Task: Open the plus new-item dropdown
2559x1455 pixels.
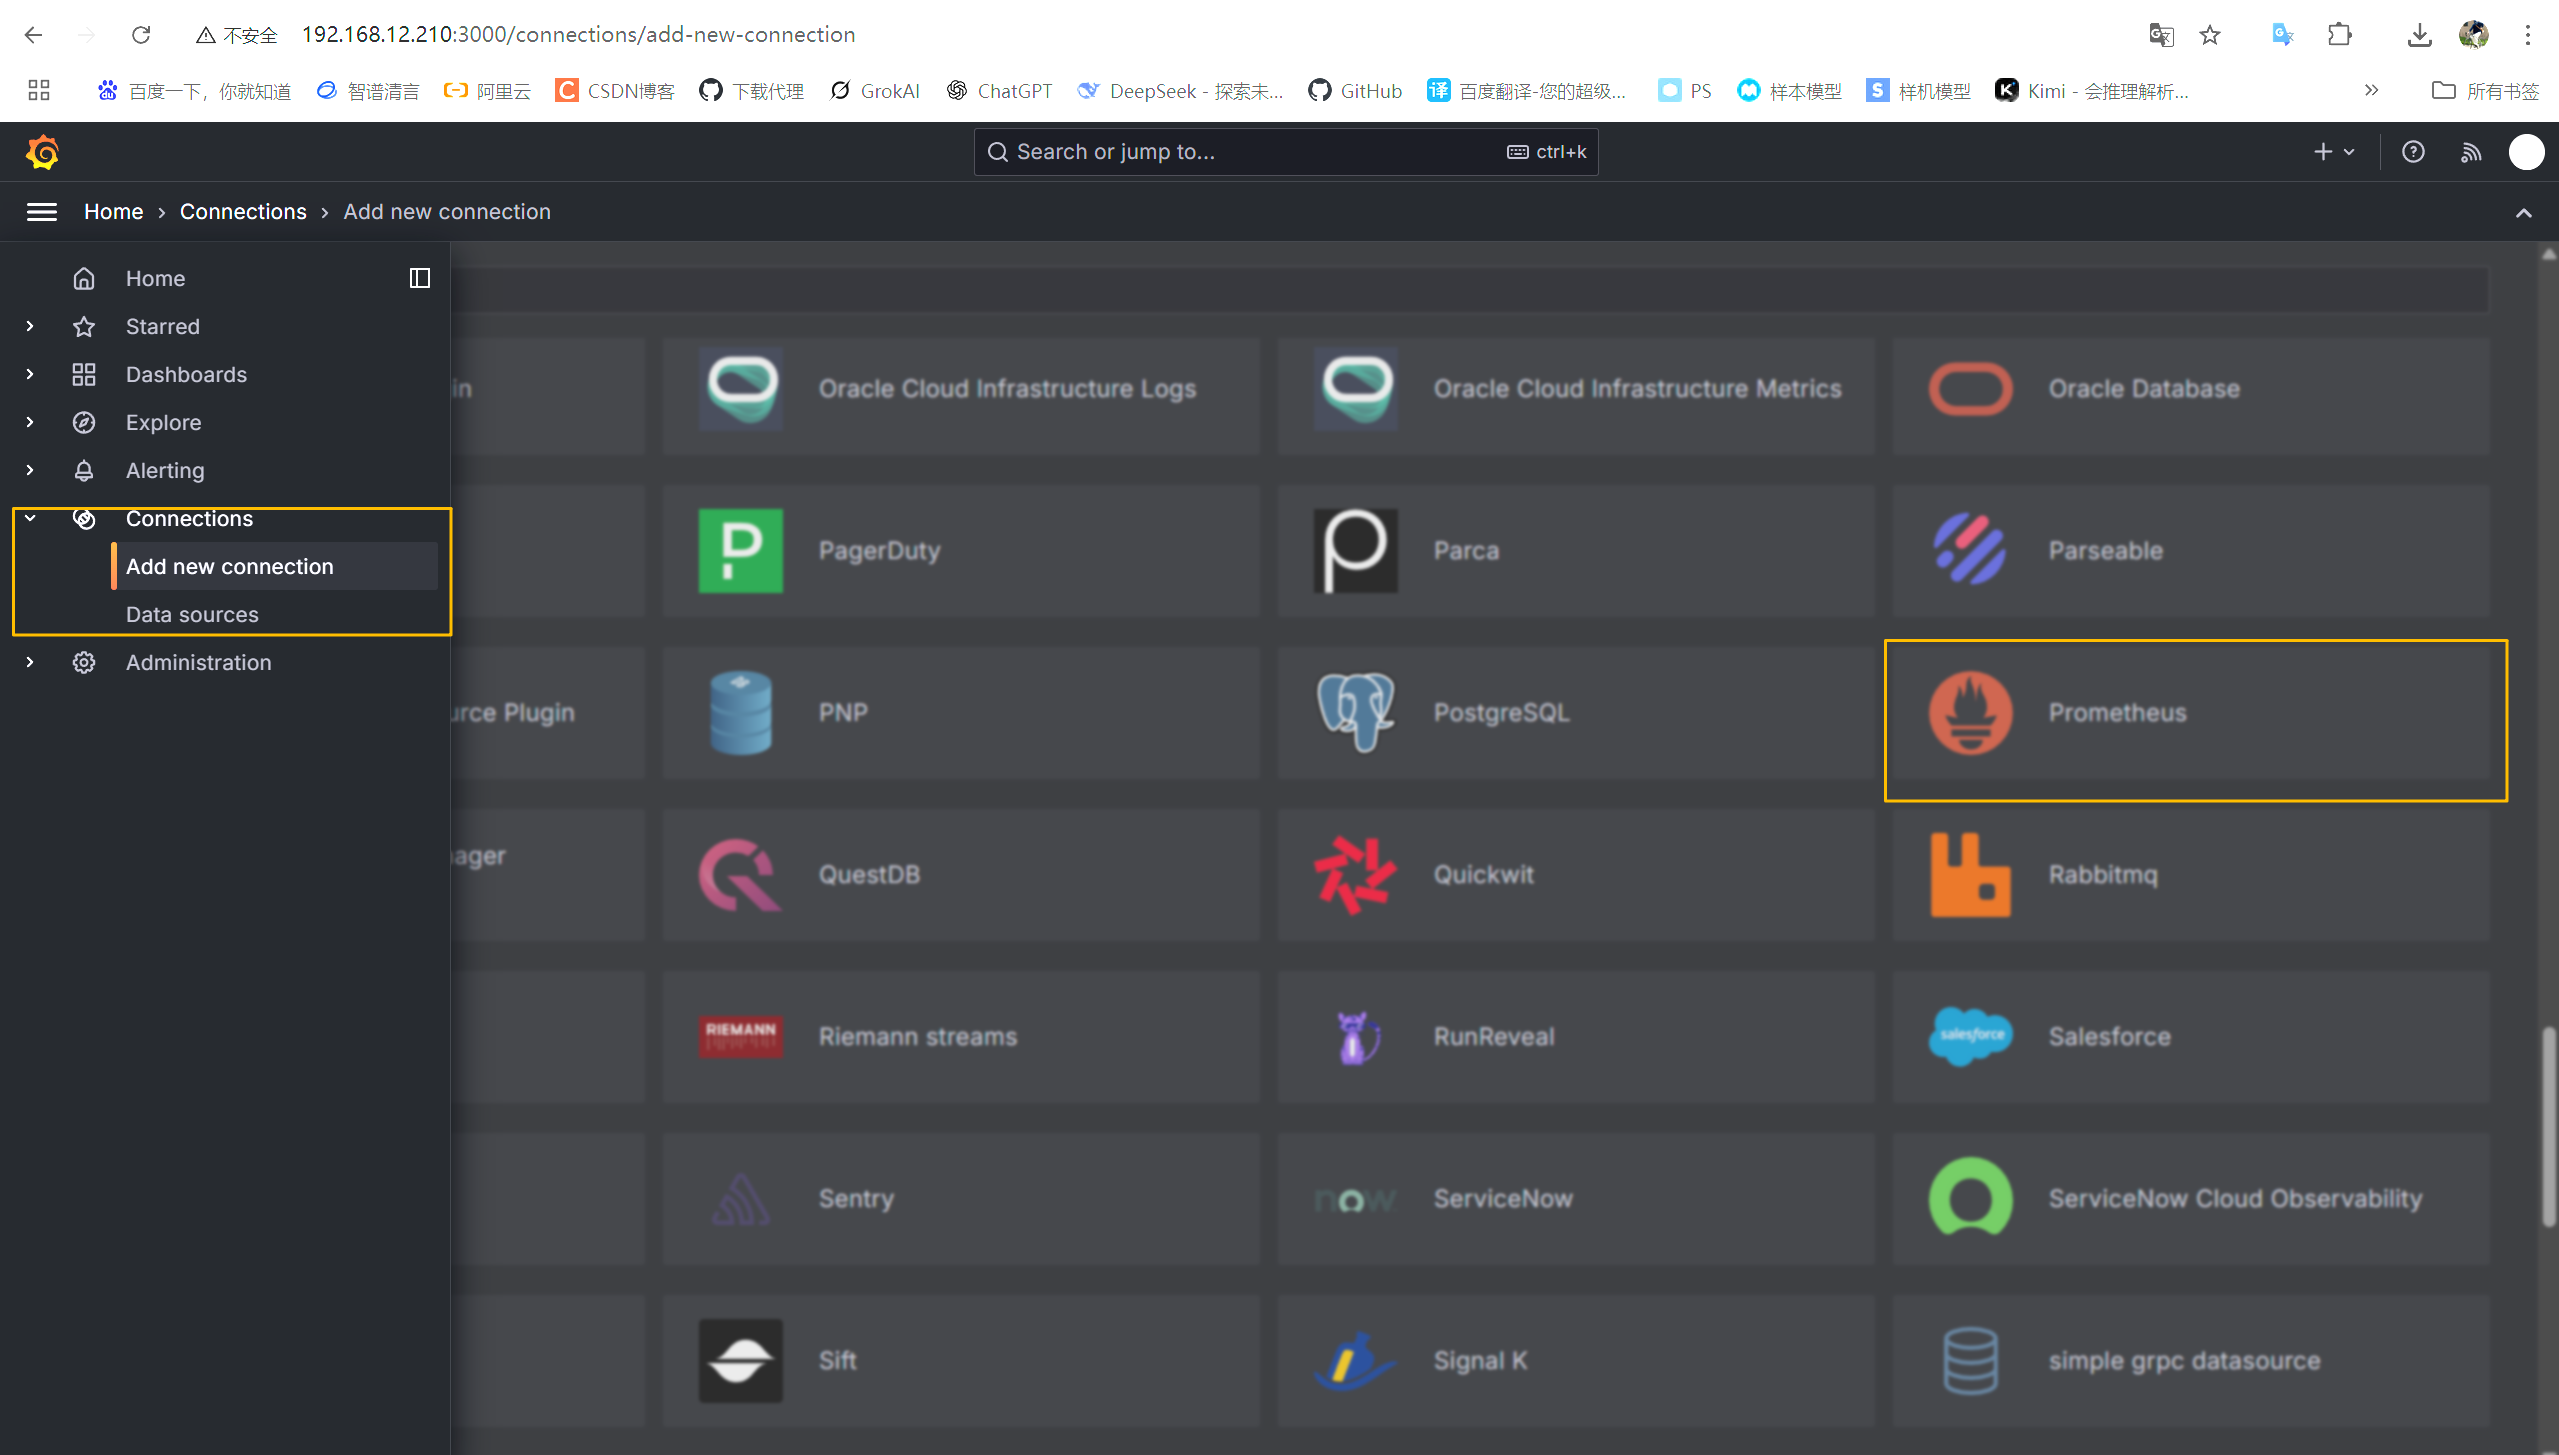Action: [x=2334, y=152]
